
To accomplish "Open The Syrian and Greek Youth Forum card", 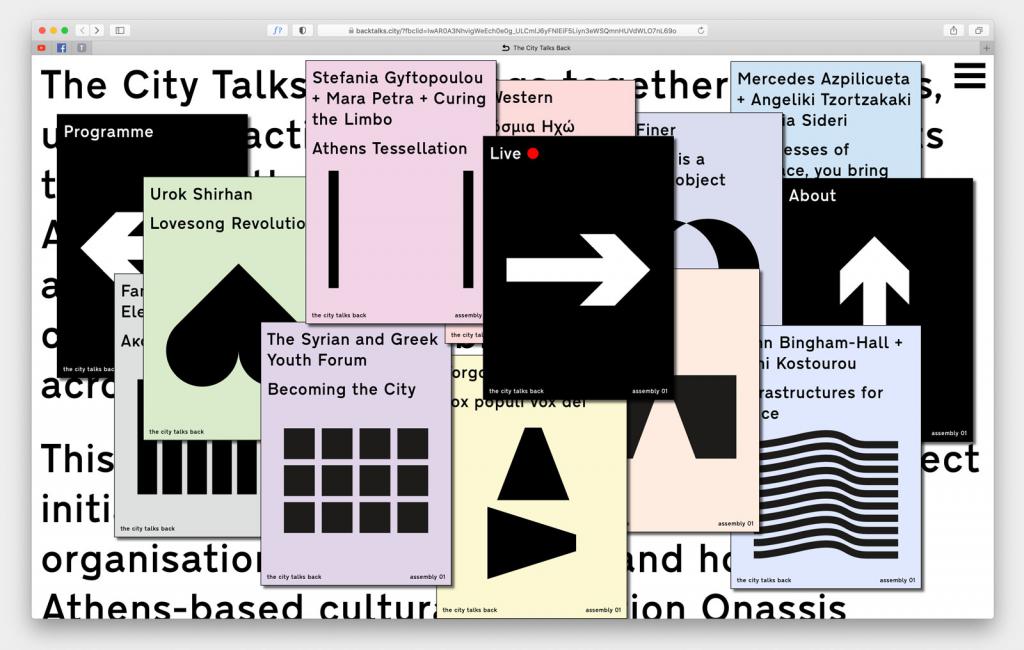I will tap(356, 453).
